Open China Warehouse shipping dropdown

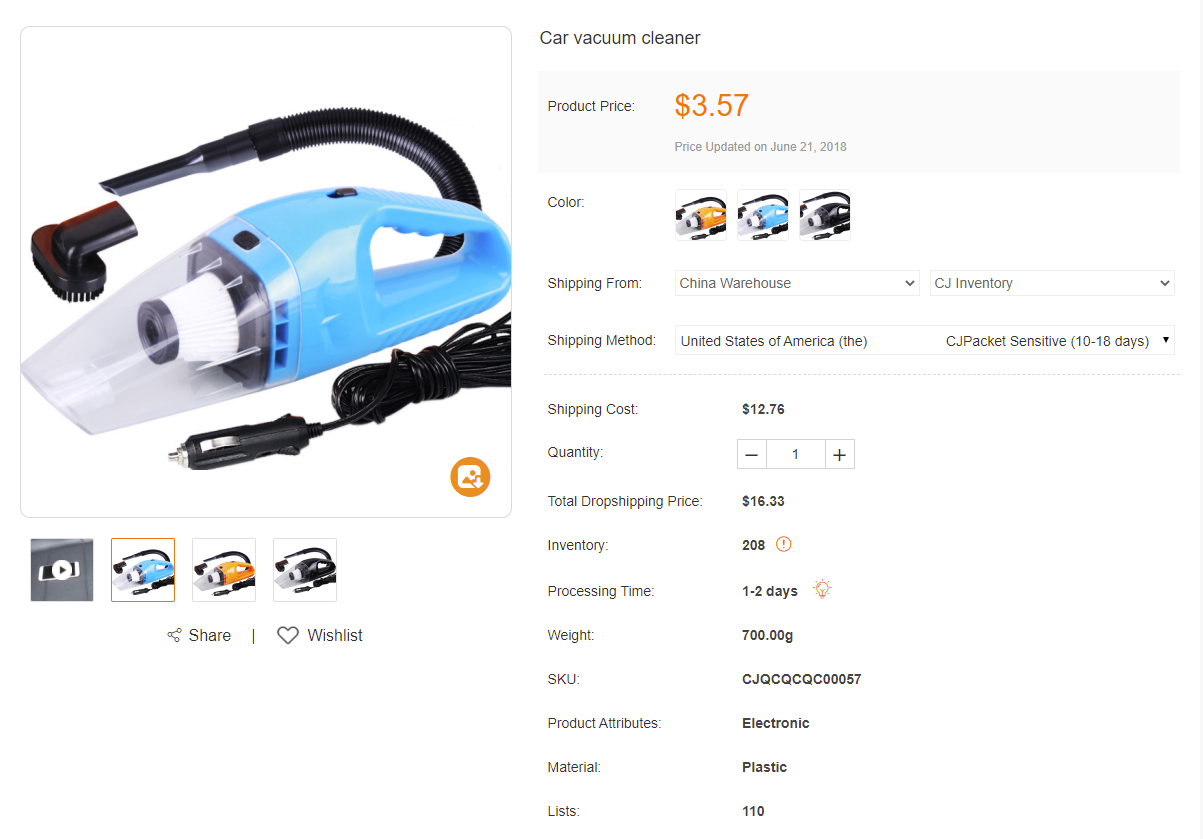797,283
